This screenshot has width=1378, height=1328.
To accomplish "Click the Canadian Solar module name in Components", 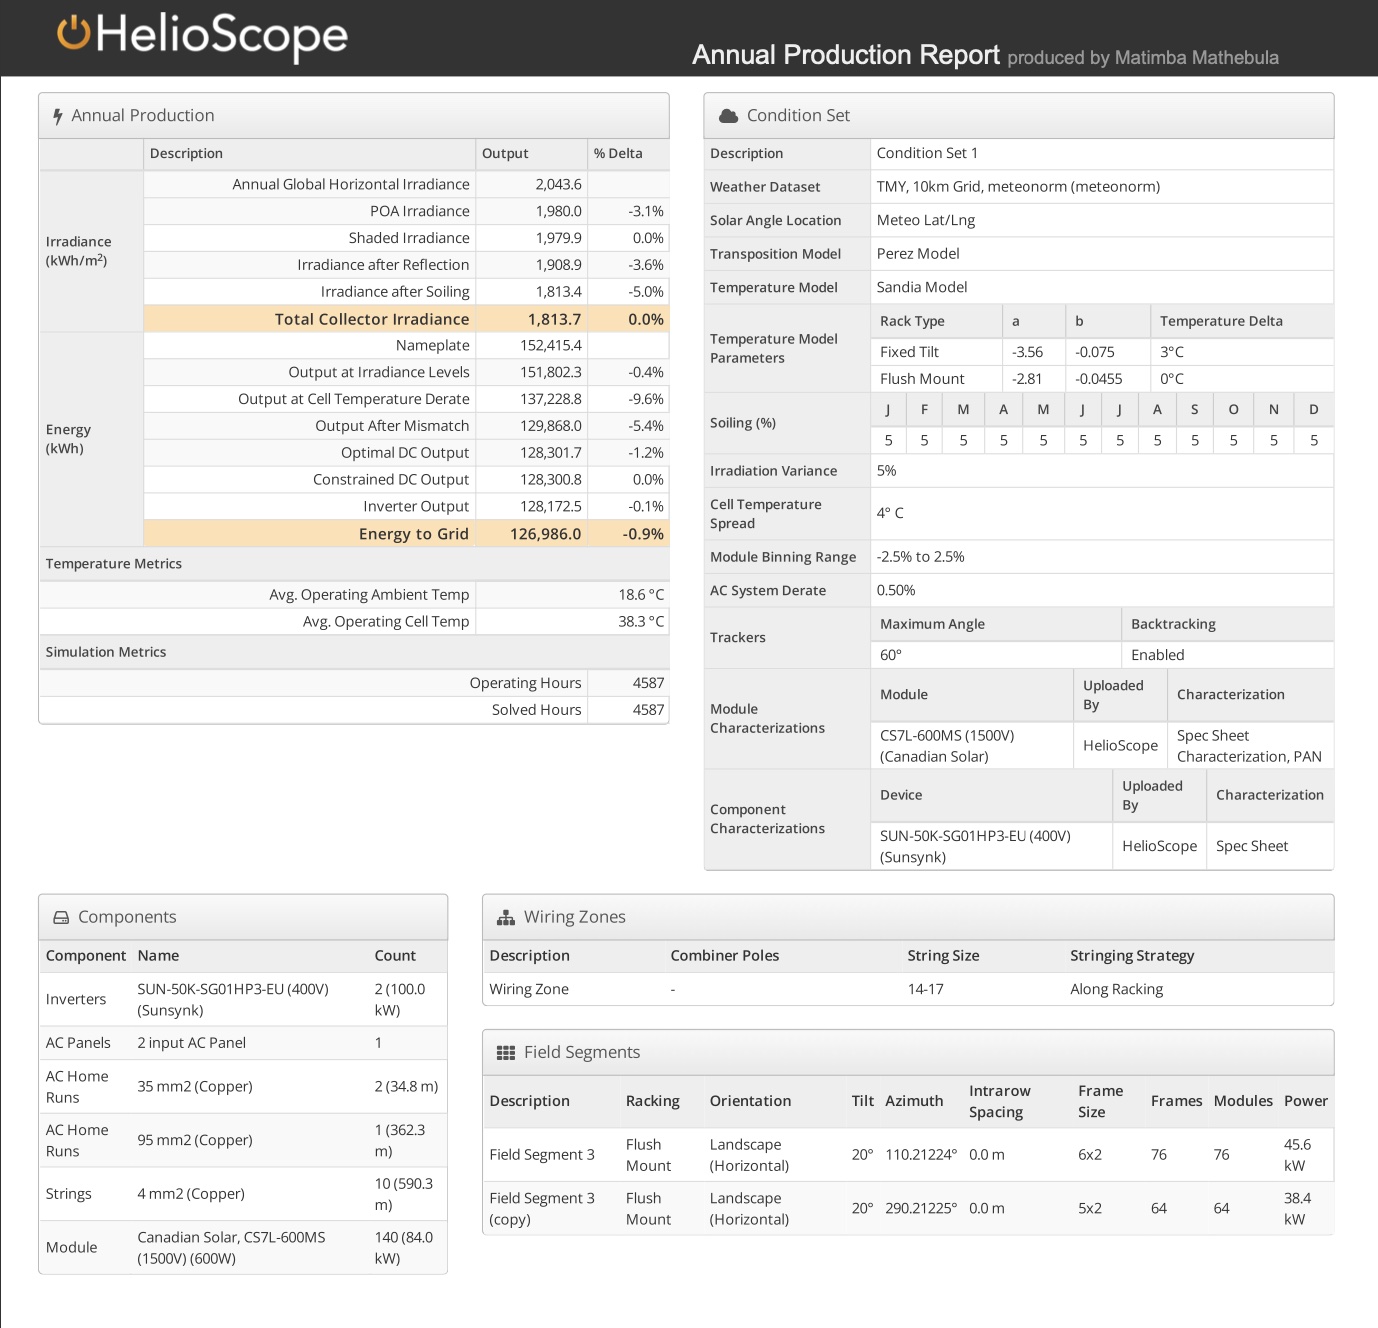I will point(231,1248).
